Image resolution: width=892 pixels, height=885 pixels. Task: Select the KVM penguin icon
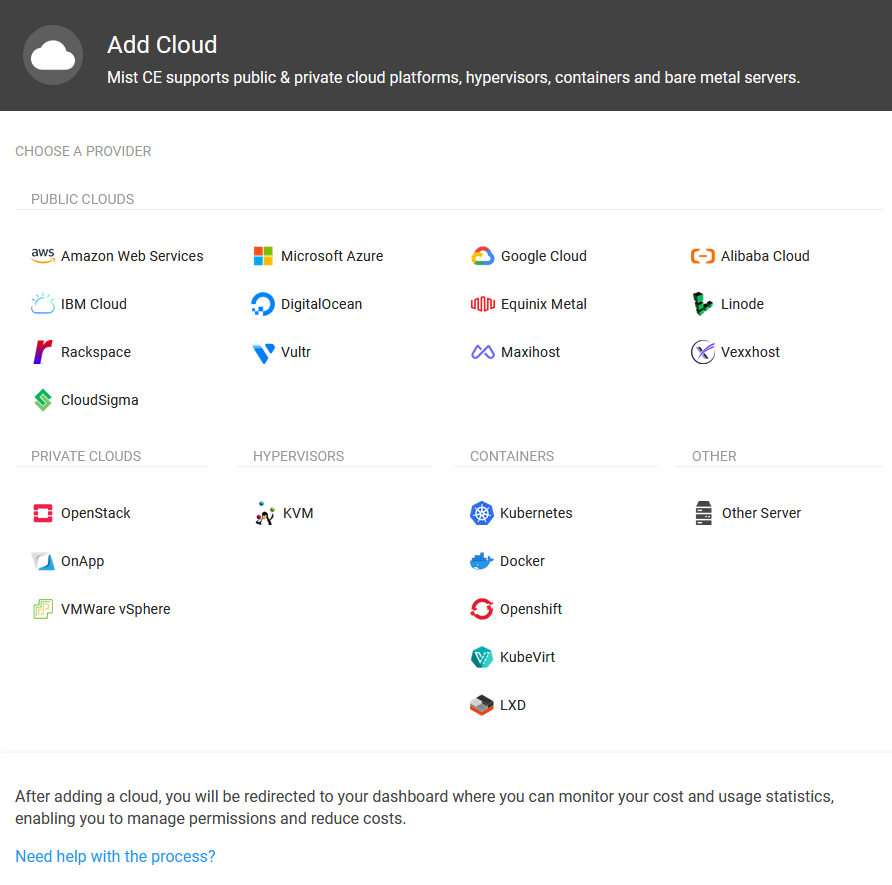point(264,513)
